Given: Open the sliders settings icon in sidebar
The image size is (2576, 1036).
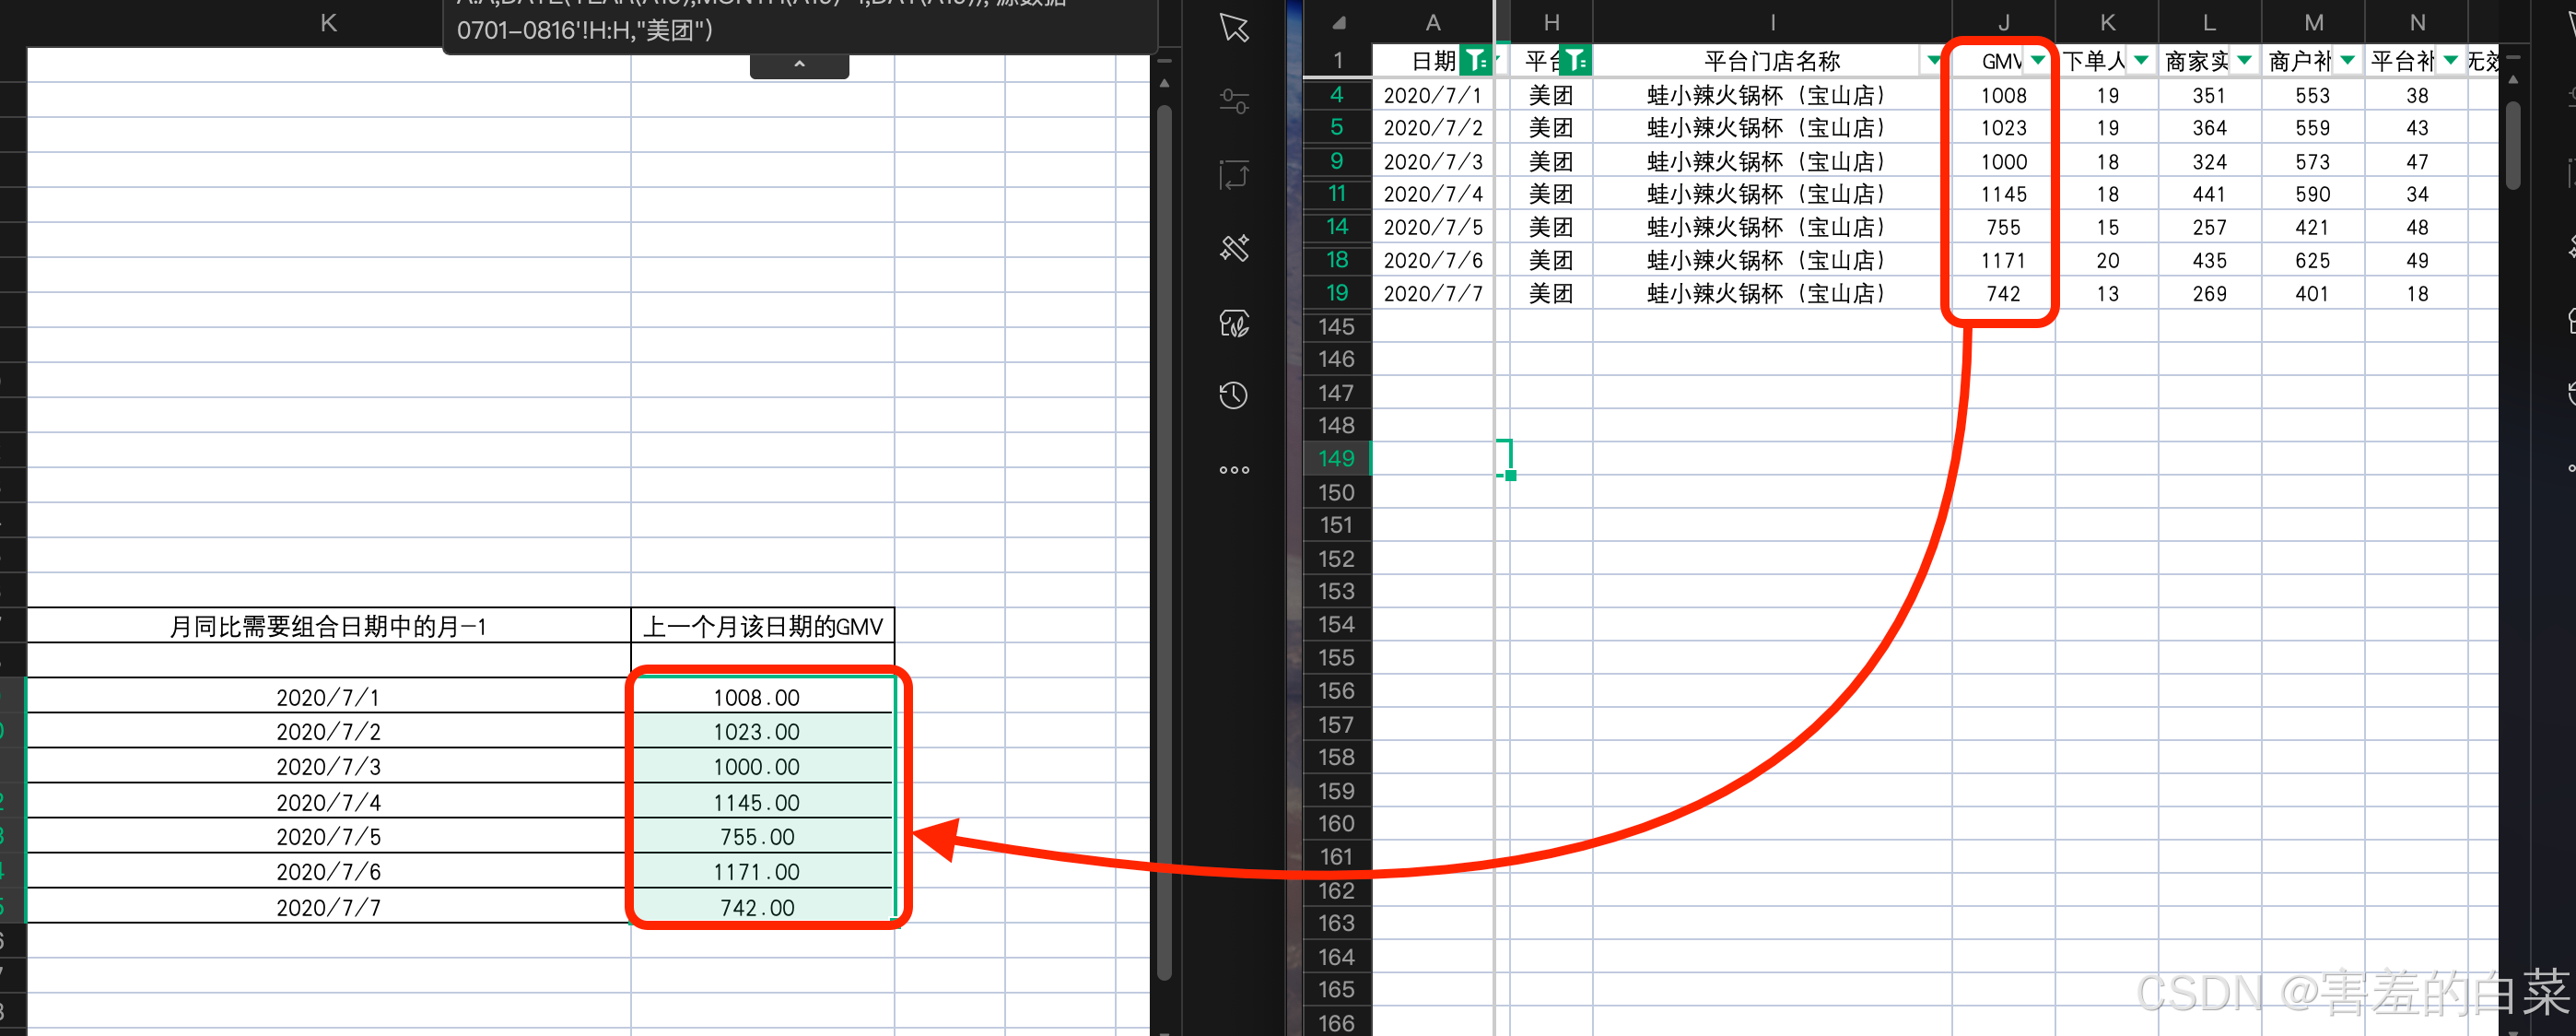Looking at the screenshot, I should [x=1234, y=101].
